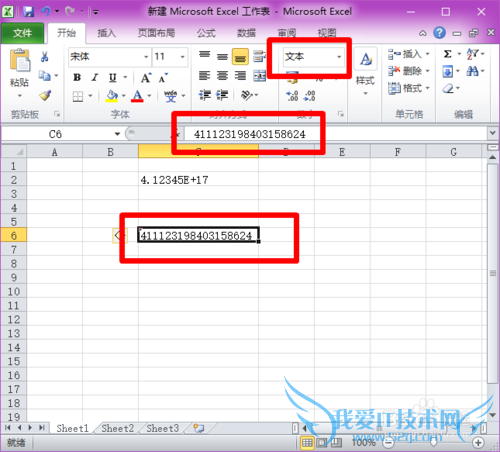Redo with the quick access arrow
Image resolution: width=500 pixels, height=452 pixels.
pyautogui.click(x=70, y=12)
